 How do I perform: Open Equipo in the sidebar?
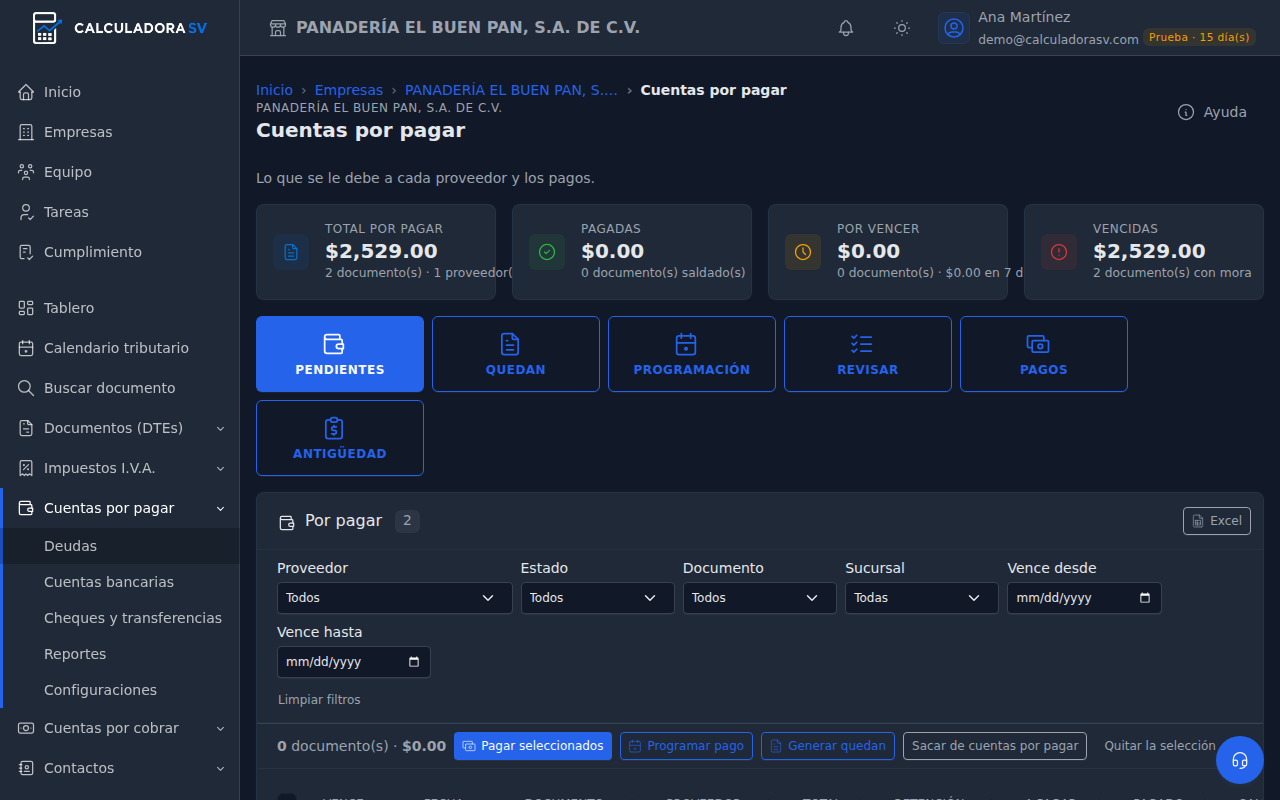coord(120,172)
